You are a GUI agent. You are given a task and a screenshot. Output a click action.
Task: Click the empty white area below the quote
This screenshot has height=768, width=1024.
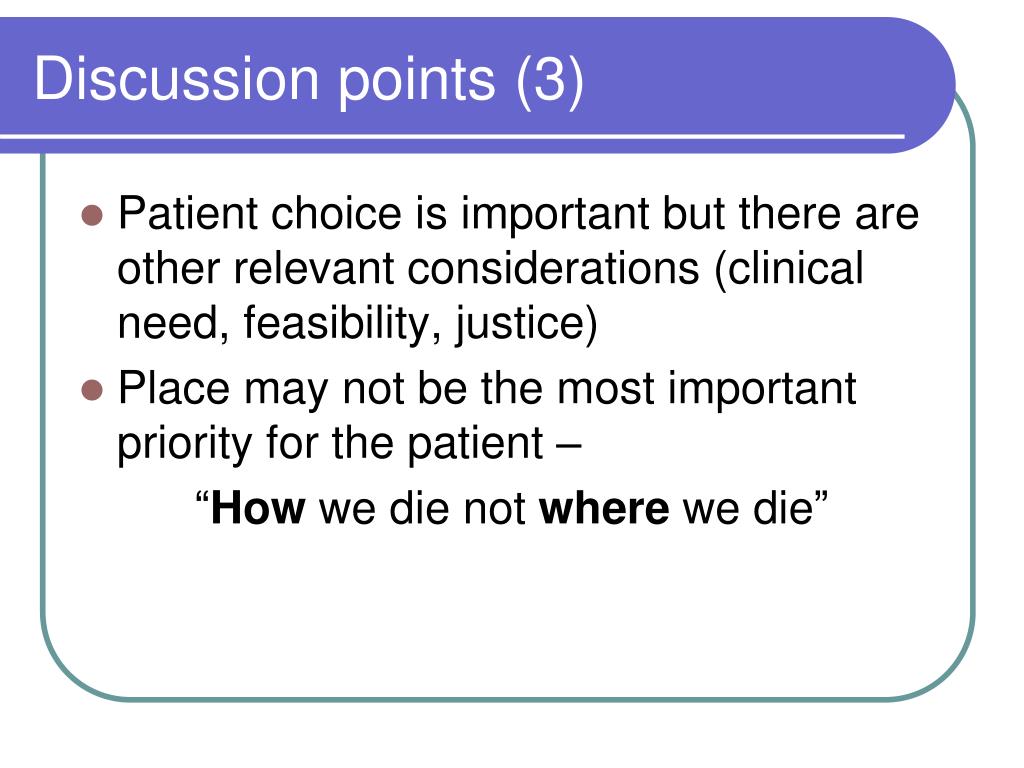point(509,614)
